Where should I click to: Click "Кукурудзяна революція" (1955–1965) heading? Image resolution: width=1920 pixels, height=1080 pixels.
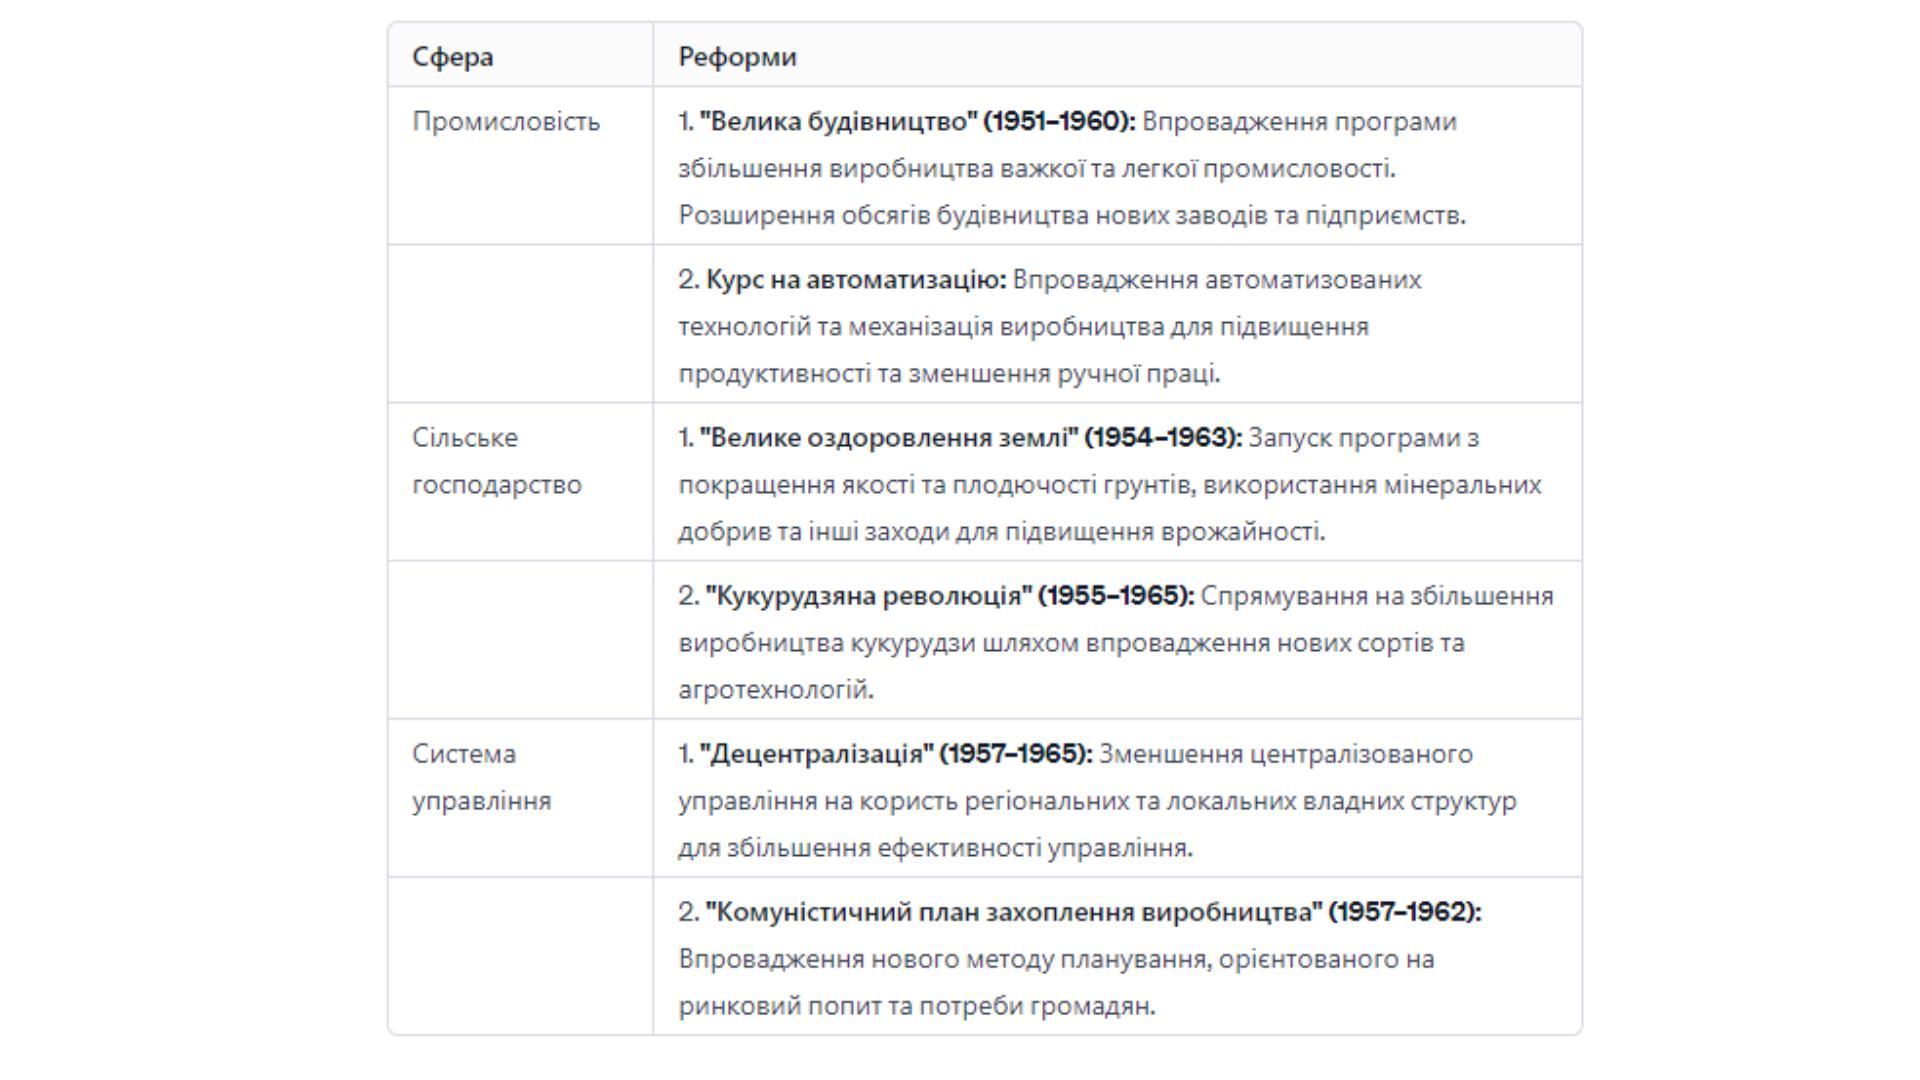coord(950,596)
